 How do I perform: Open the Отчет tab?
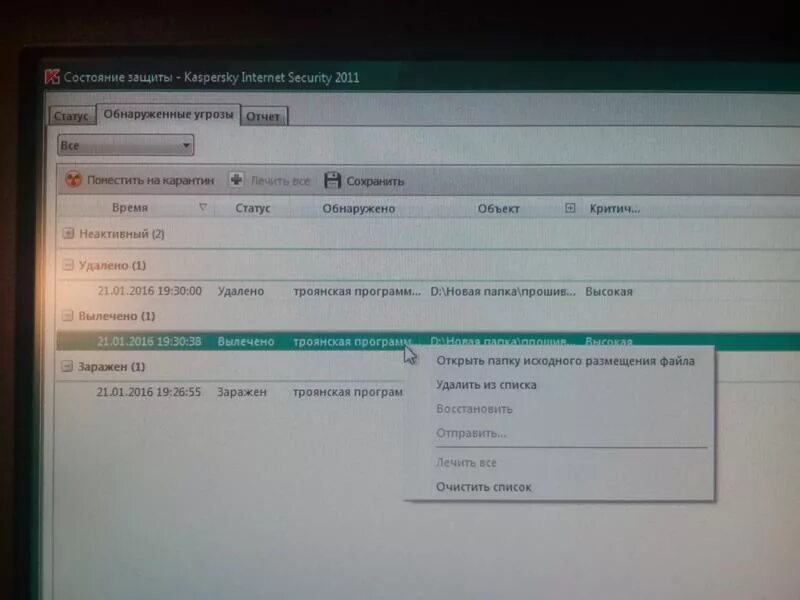263,116
